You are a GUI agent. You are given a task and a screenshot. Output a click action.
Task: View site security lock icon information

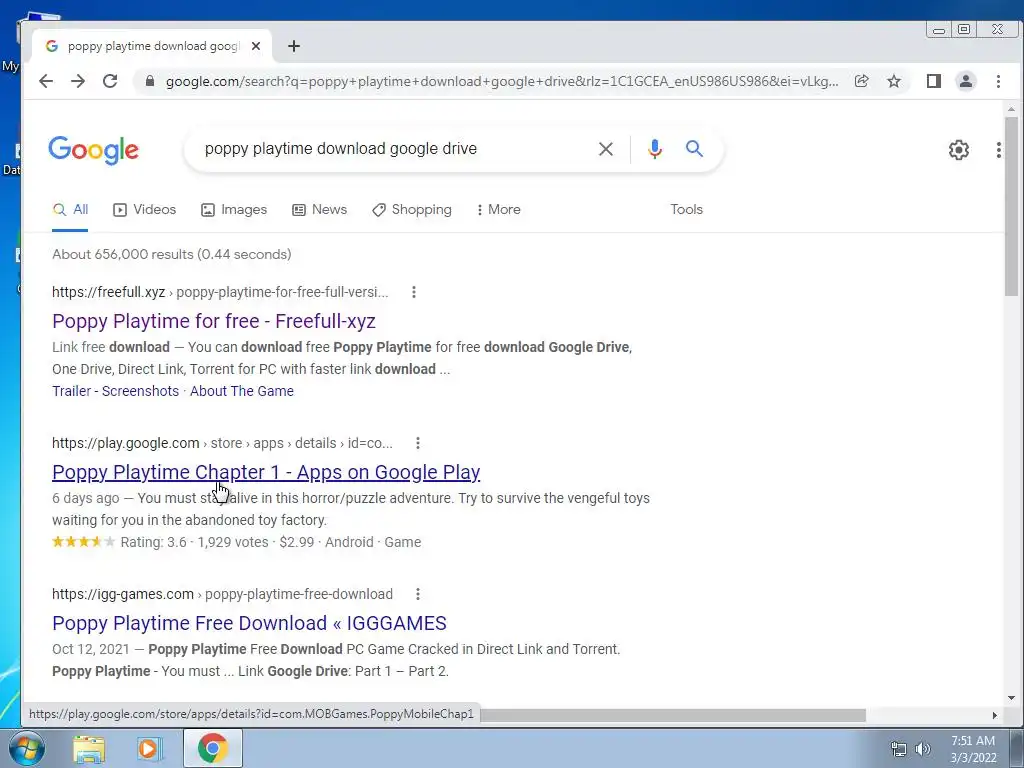tap(150, 81)
